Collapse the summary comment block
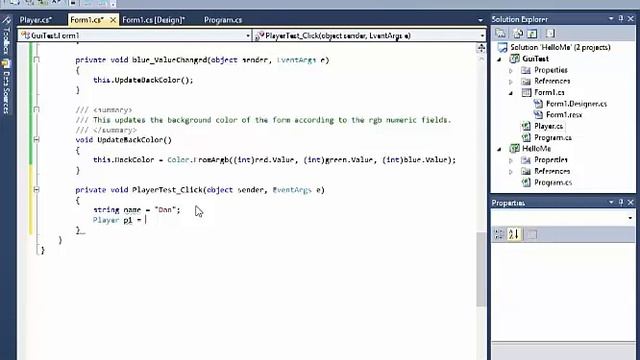640x360 pixels. [x=36, y=110]
